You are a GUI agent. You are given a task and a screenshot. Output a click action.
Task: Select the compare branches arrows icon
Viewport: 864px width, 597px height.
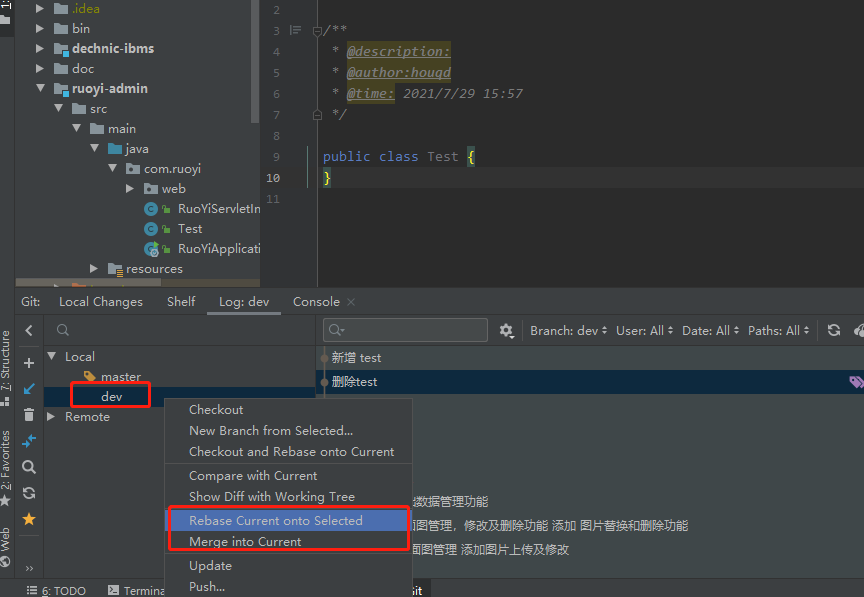click(29, 441)
